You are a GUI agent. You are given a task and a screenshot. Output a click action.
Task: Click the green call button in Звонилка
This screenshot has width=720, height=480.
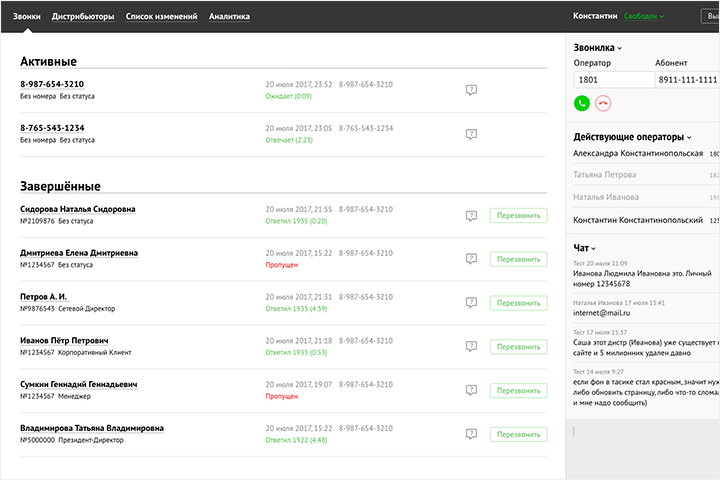(581, 103)
